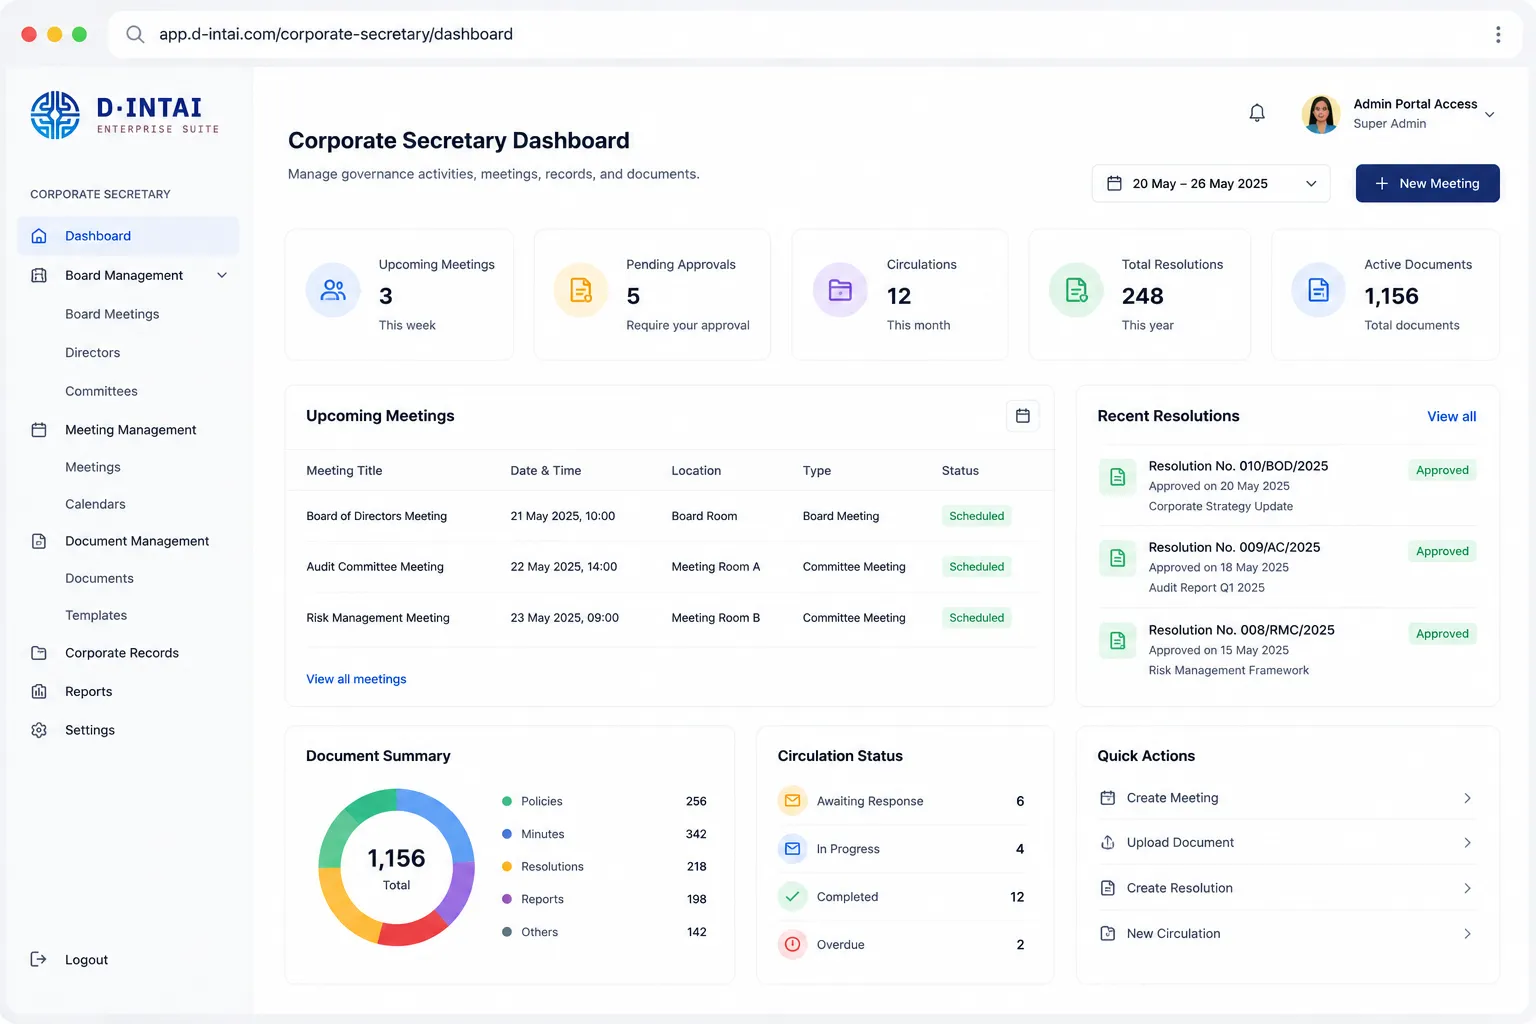Expand the Admin Portal Access account menu
Image resolution: width=1536 pixels, height=1024 pixels.
[x=1489, y=114]
